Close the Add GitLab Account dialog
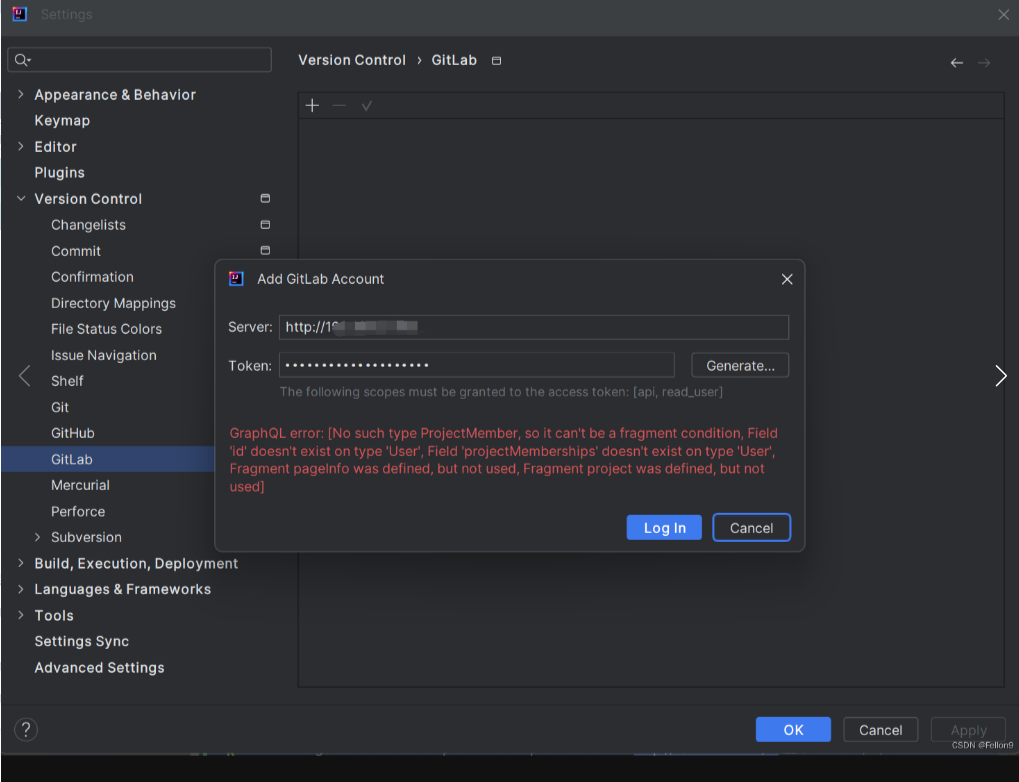Viewport: 1019px width, 782px height. [787, 279]
